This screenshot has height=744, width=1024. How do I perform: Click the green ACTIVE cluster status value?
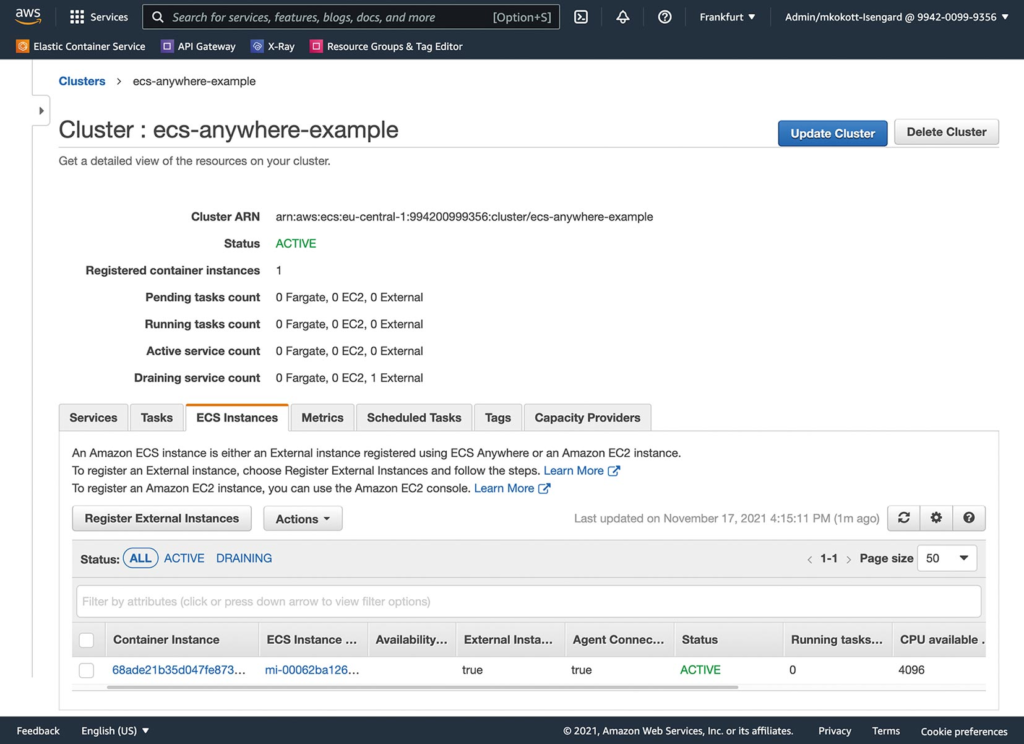pos(296,243)
